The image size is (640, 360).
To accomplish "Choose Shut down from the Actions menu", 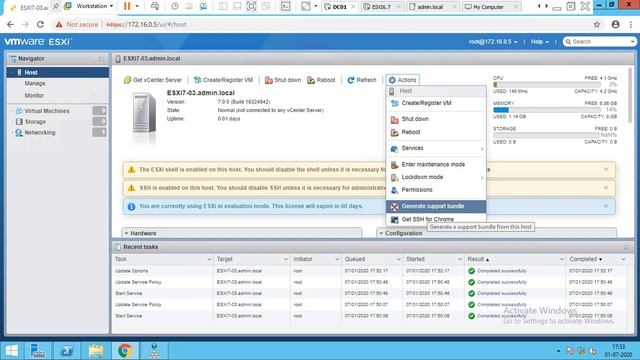I will 436,119.
